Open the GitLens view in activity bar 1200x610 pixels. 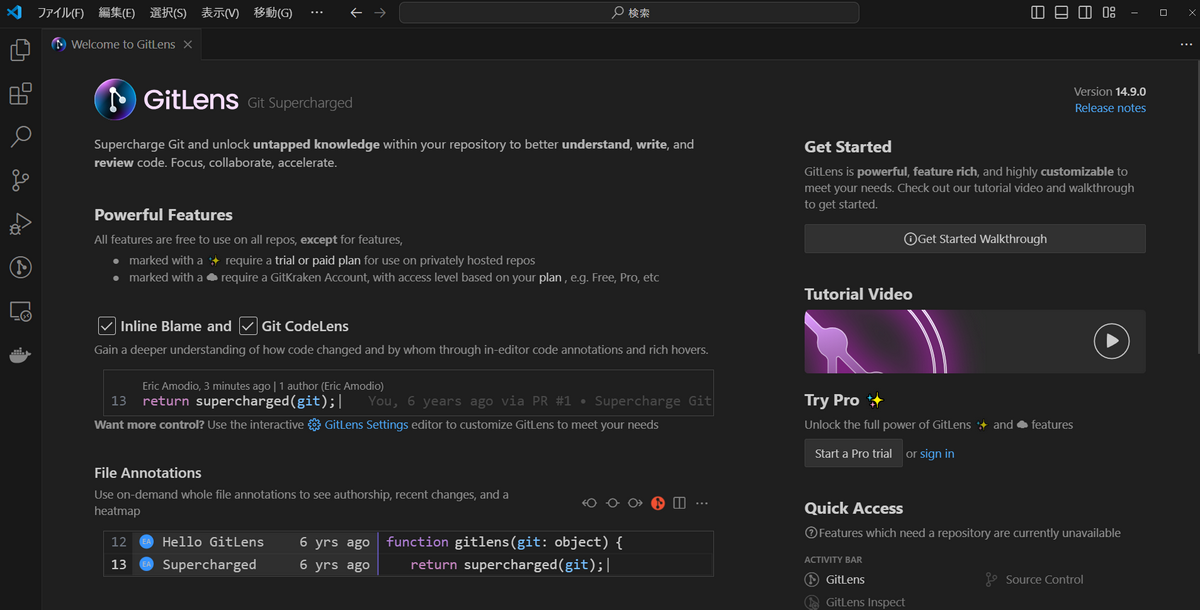click(20, 266)
